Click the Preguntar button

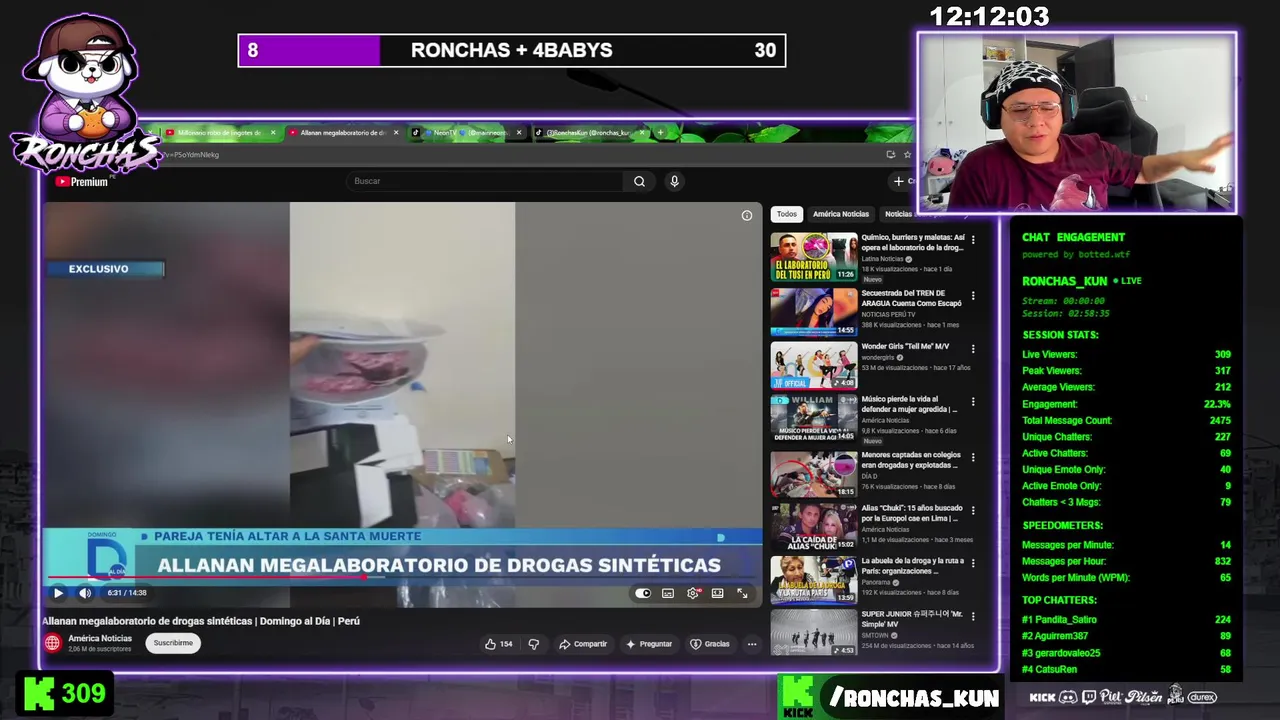click(x=649, y=644)
